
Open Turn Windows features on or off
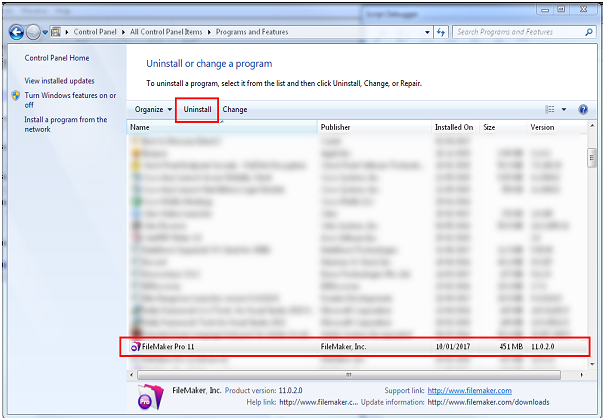[70, 100]
